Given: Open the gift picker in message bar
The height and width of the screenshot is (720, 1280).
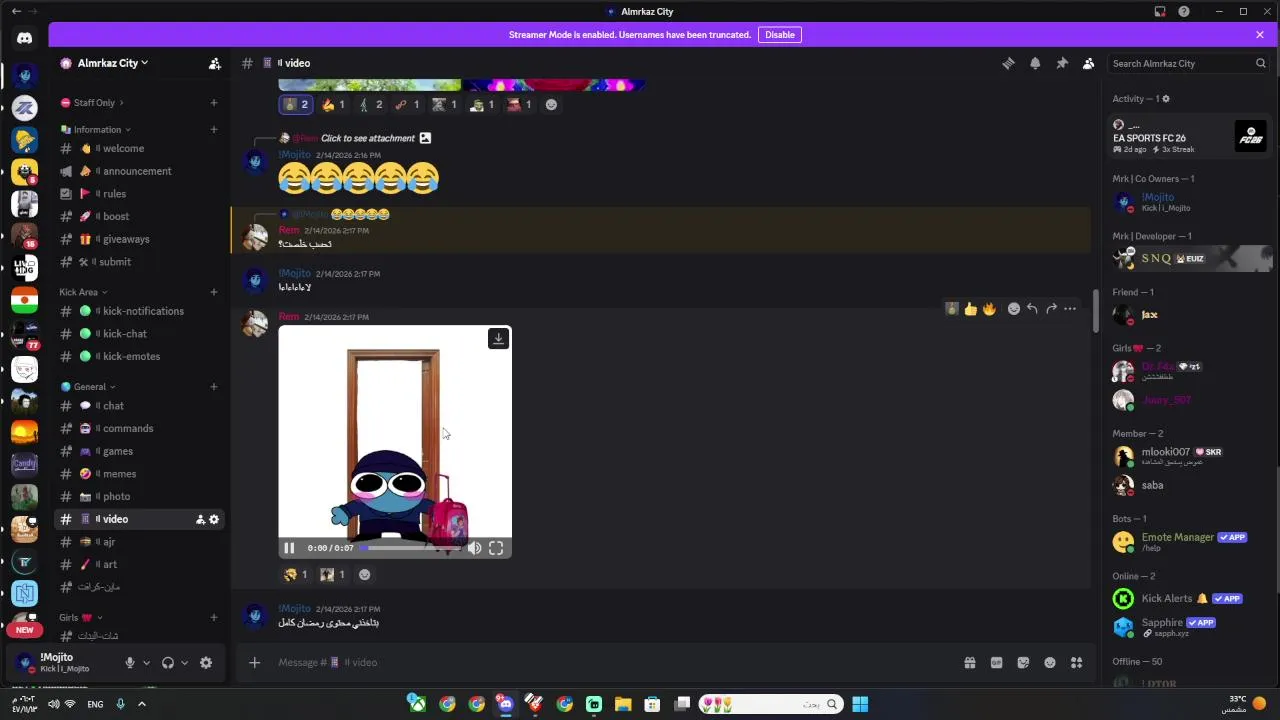Looking at the screenshot, I should tap(969, 662).
